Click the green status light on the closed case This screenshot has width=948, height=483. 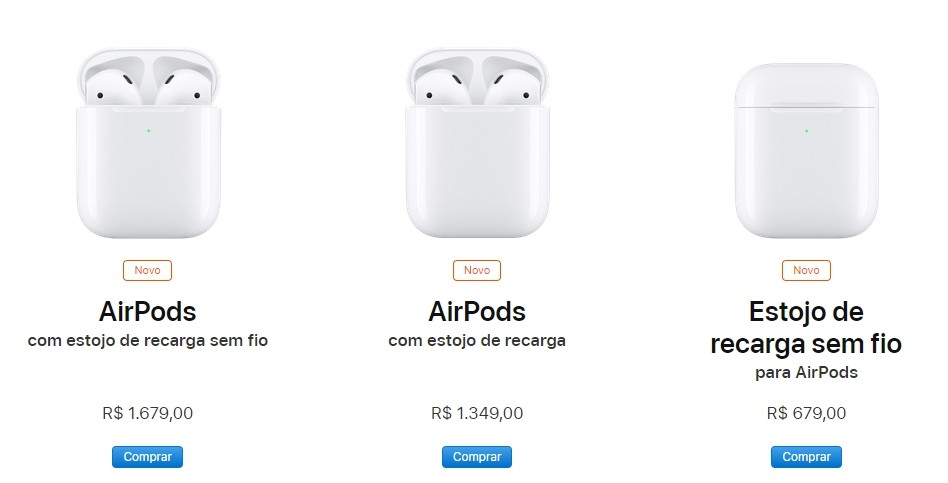806,130
